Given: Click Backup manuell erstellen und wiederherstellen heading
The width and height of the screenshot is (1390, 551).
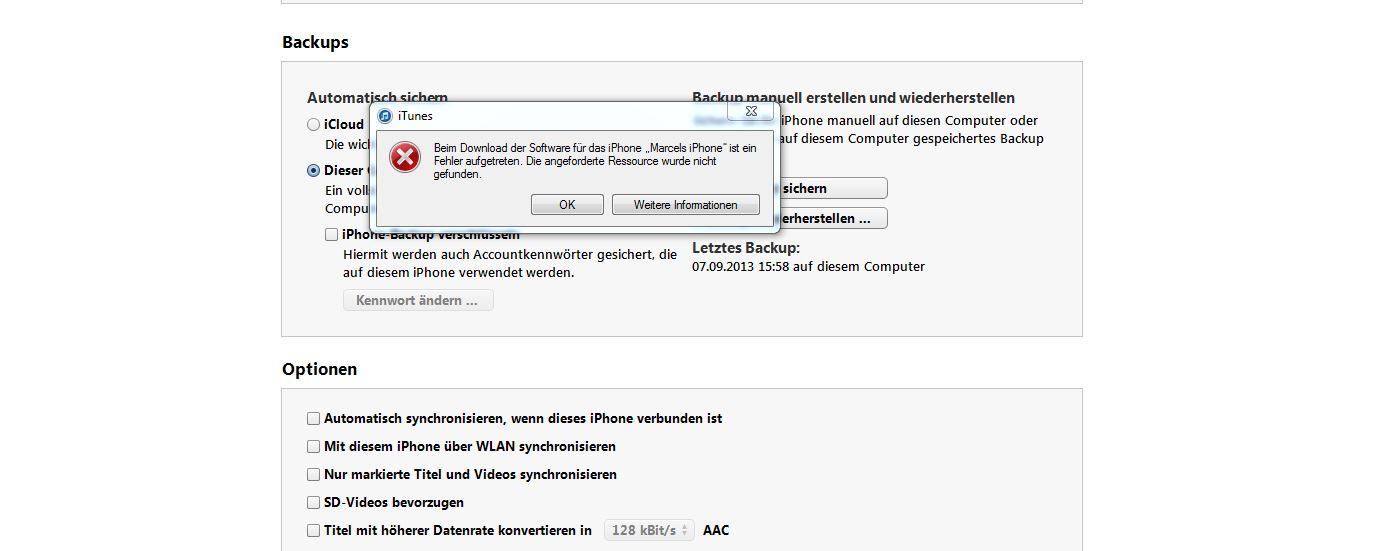Looking at the screenshot, I should pos(853,98).
